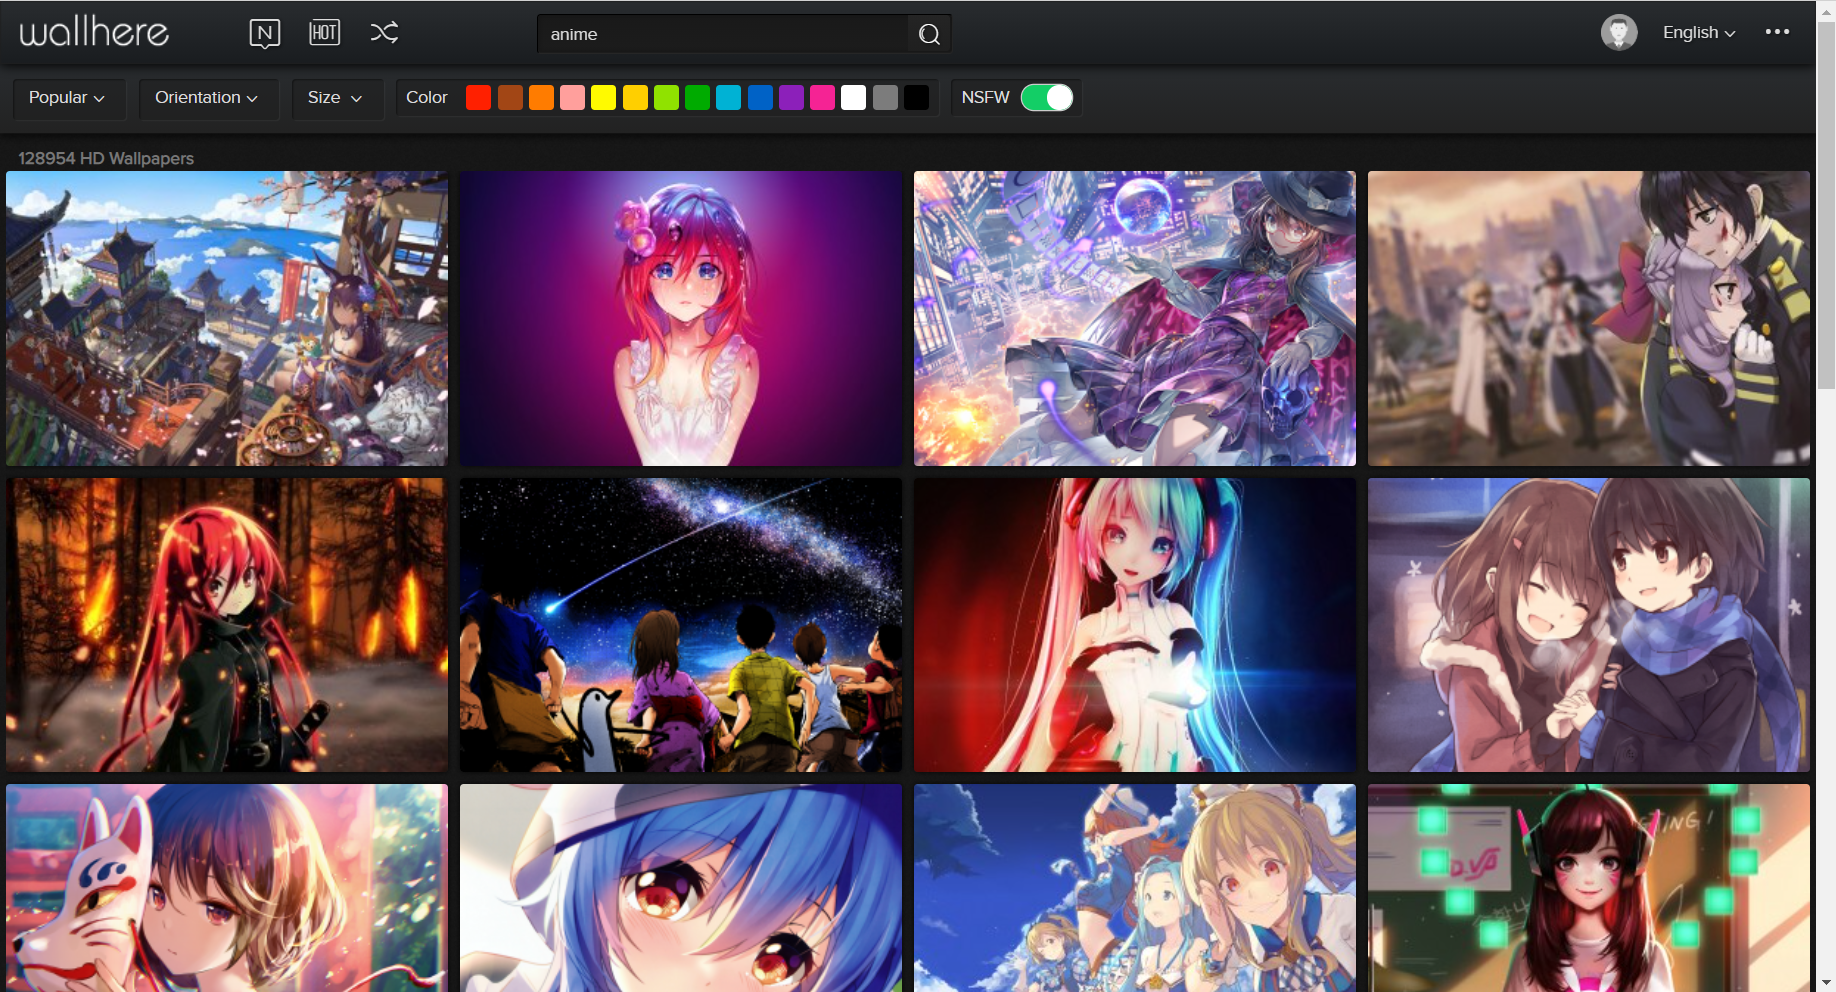
Task: Click the random shuffle icon
Action: click(384, 33)
